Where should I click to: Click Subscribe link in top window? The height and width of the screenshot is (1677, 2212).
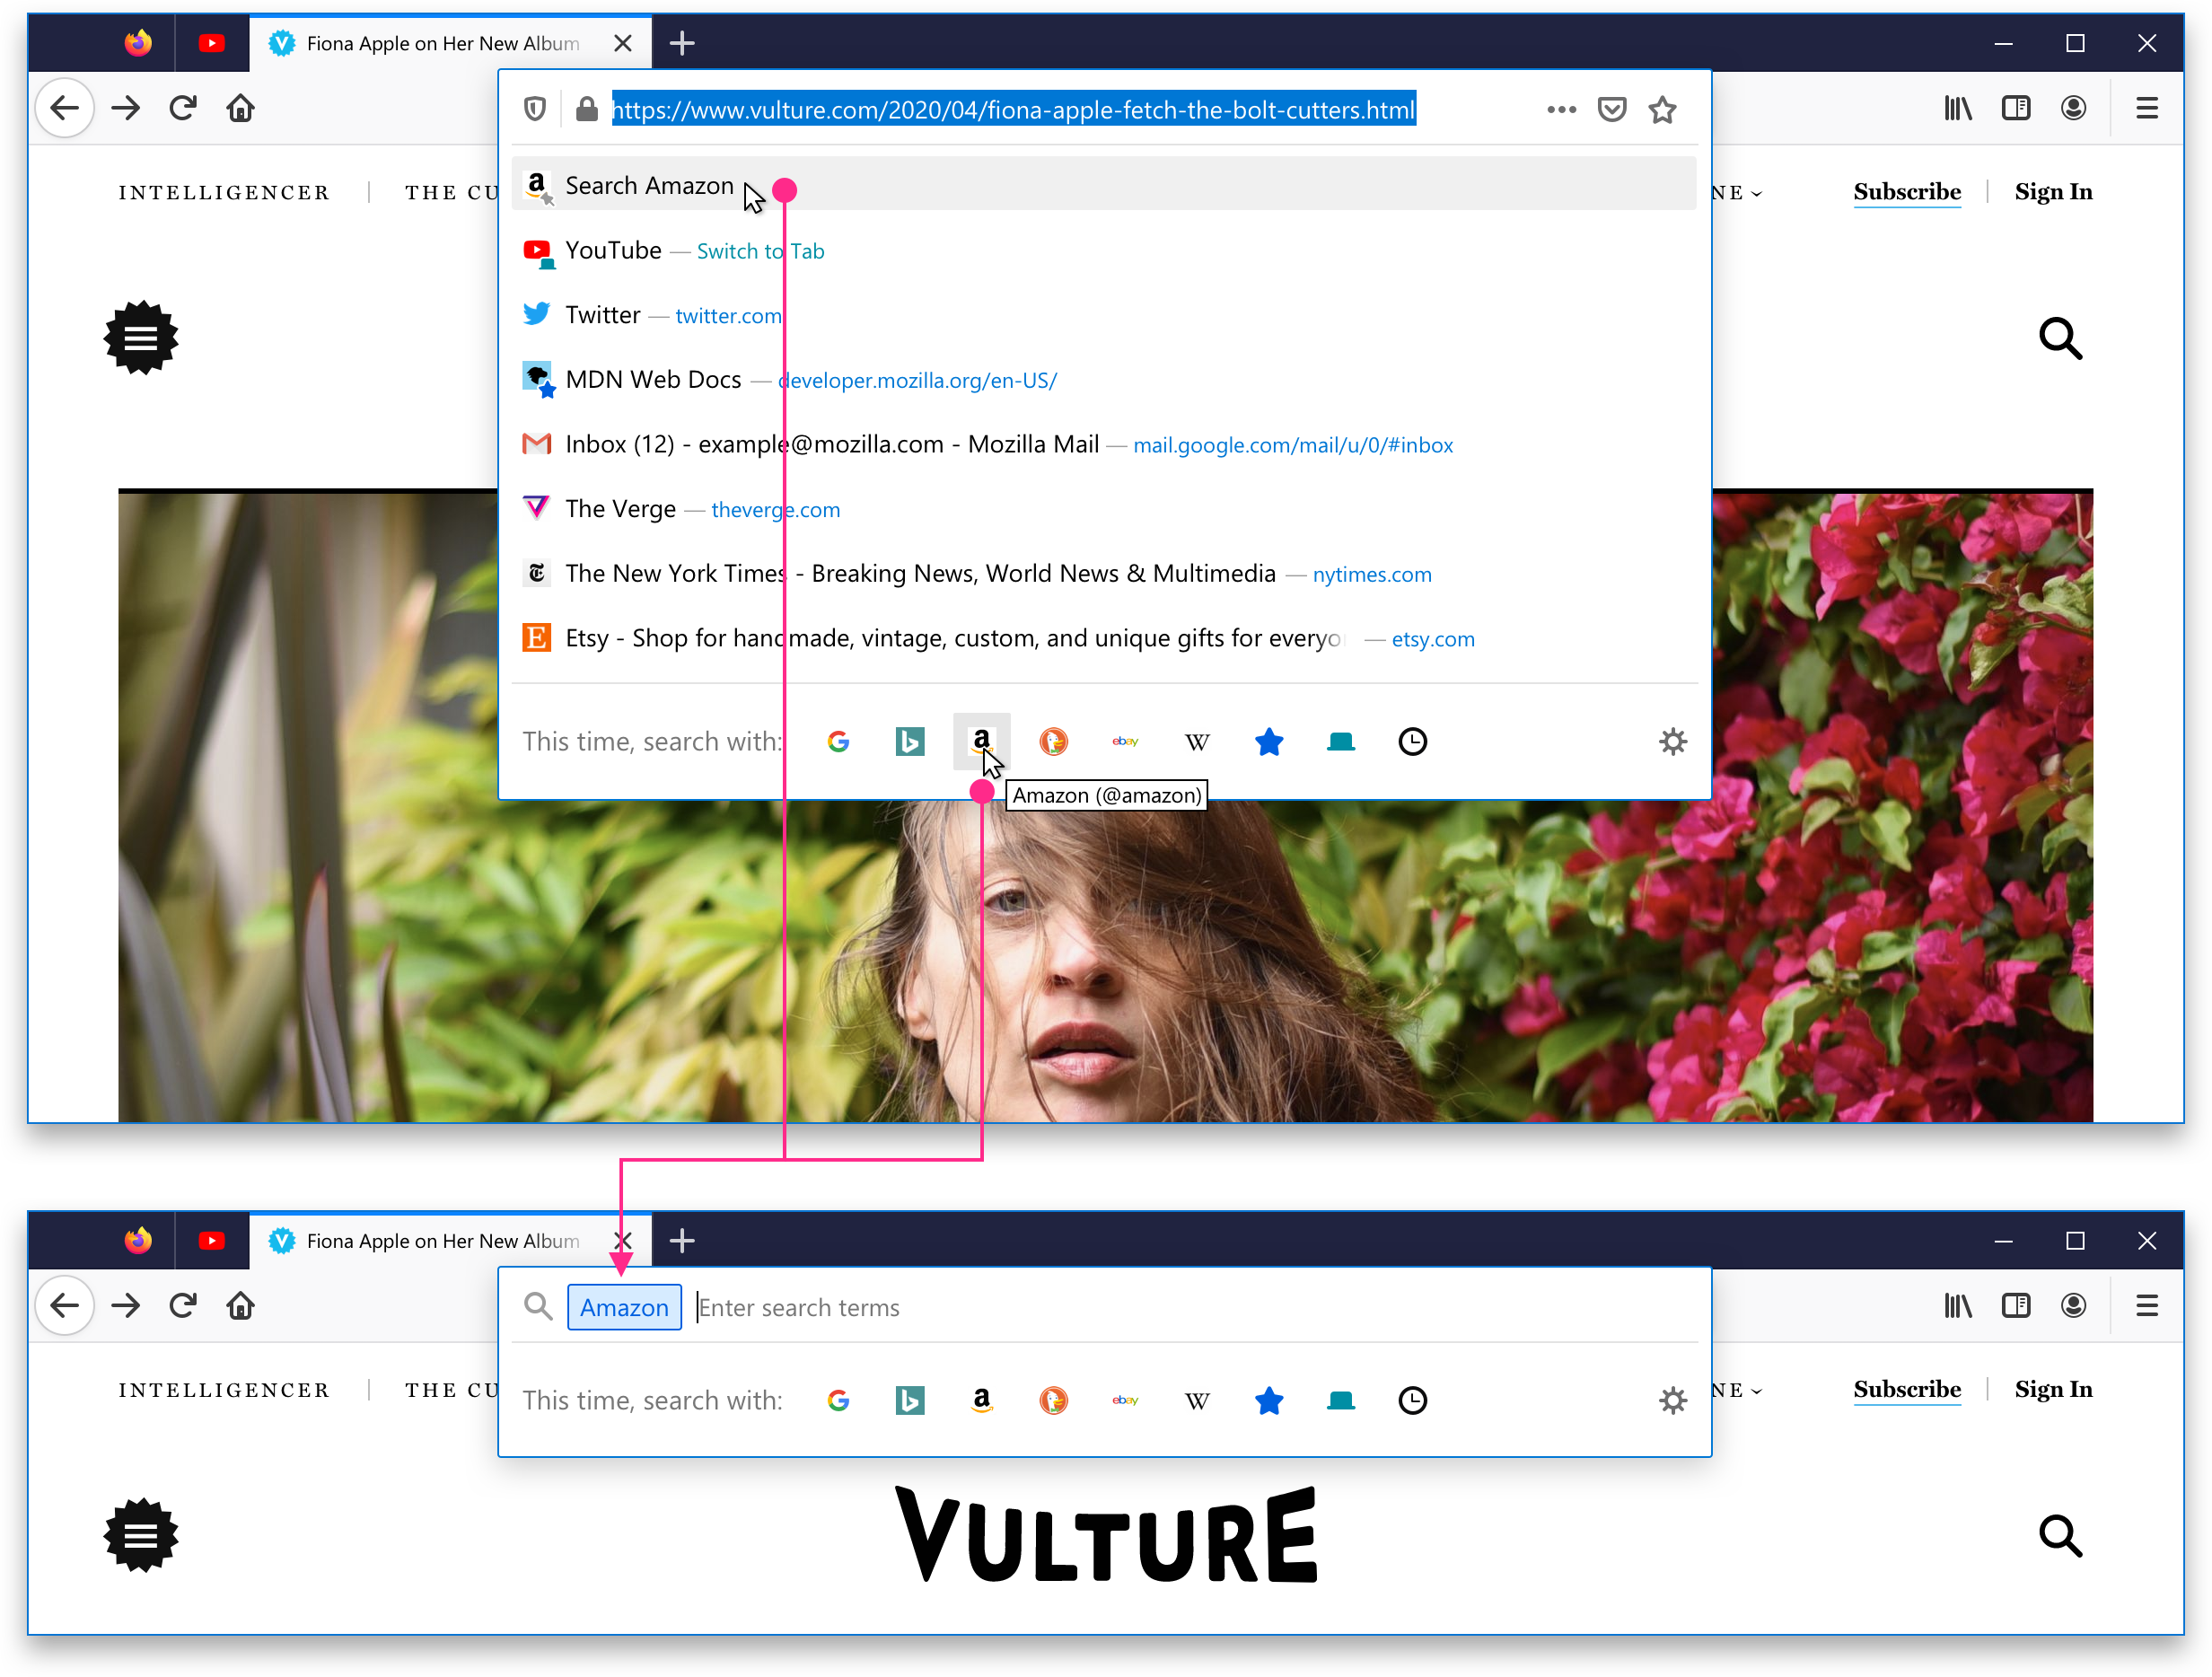pyautogui.click(x=1907, y=192)
